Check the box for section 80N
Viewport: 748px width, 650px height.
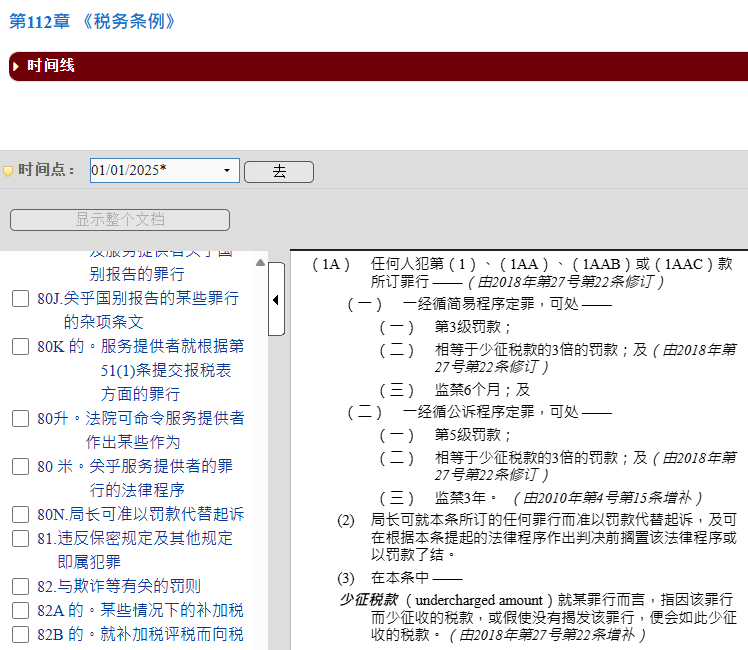point(20,515)
